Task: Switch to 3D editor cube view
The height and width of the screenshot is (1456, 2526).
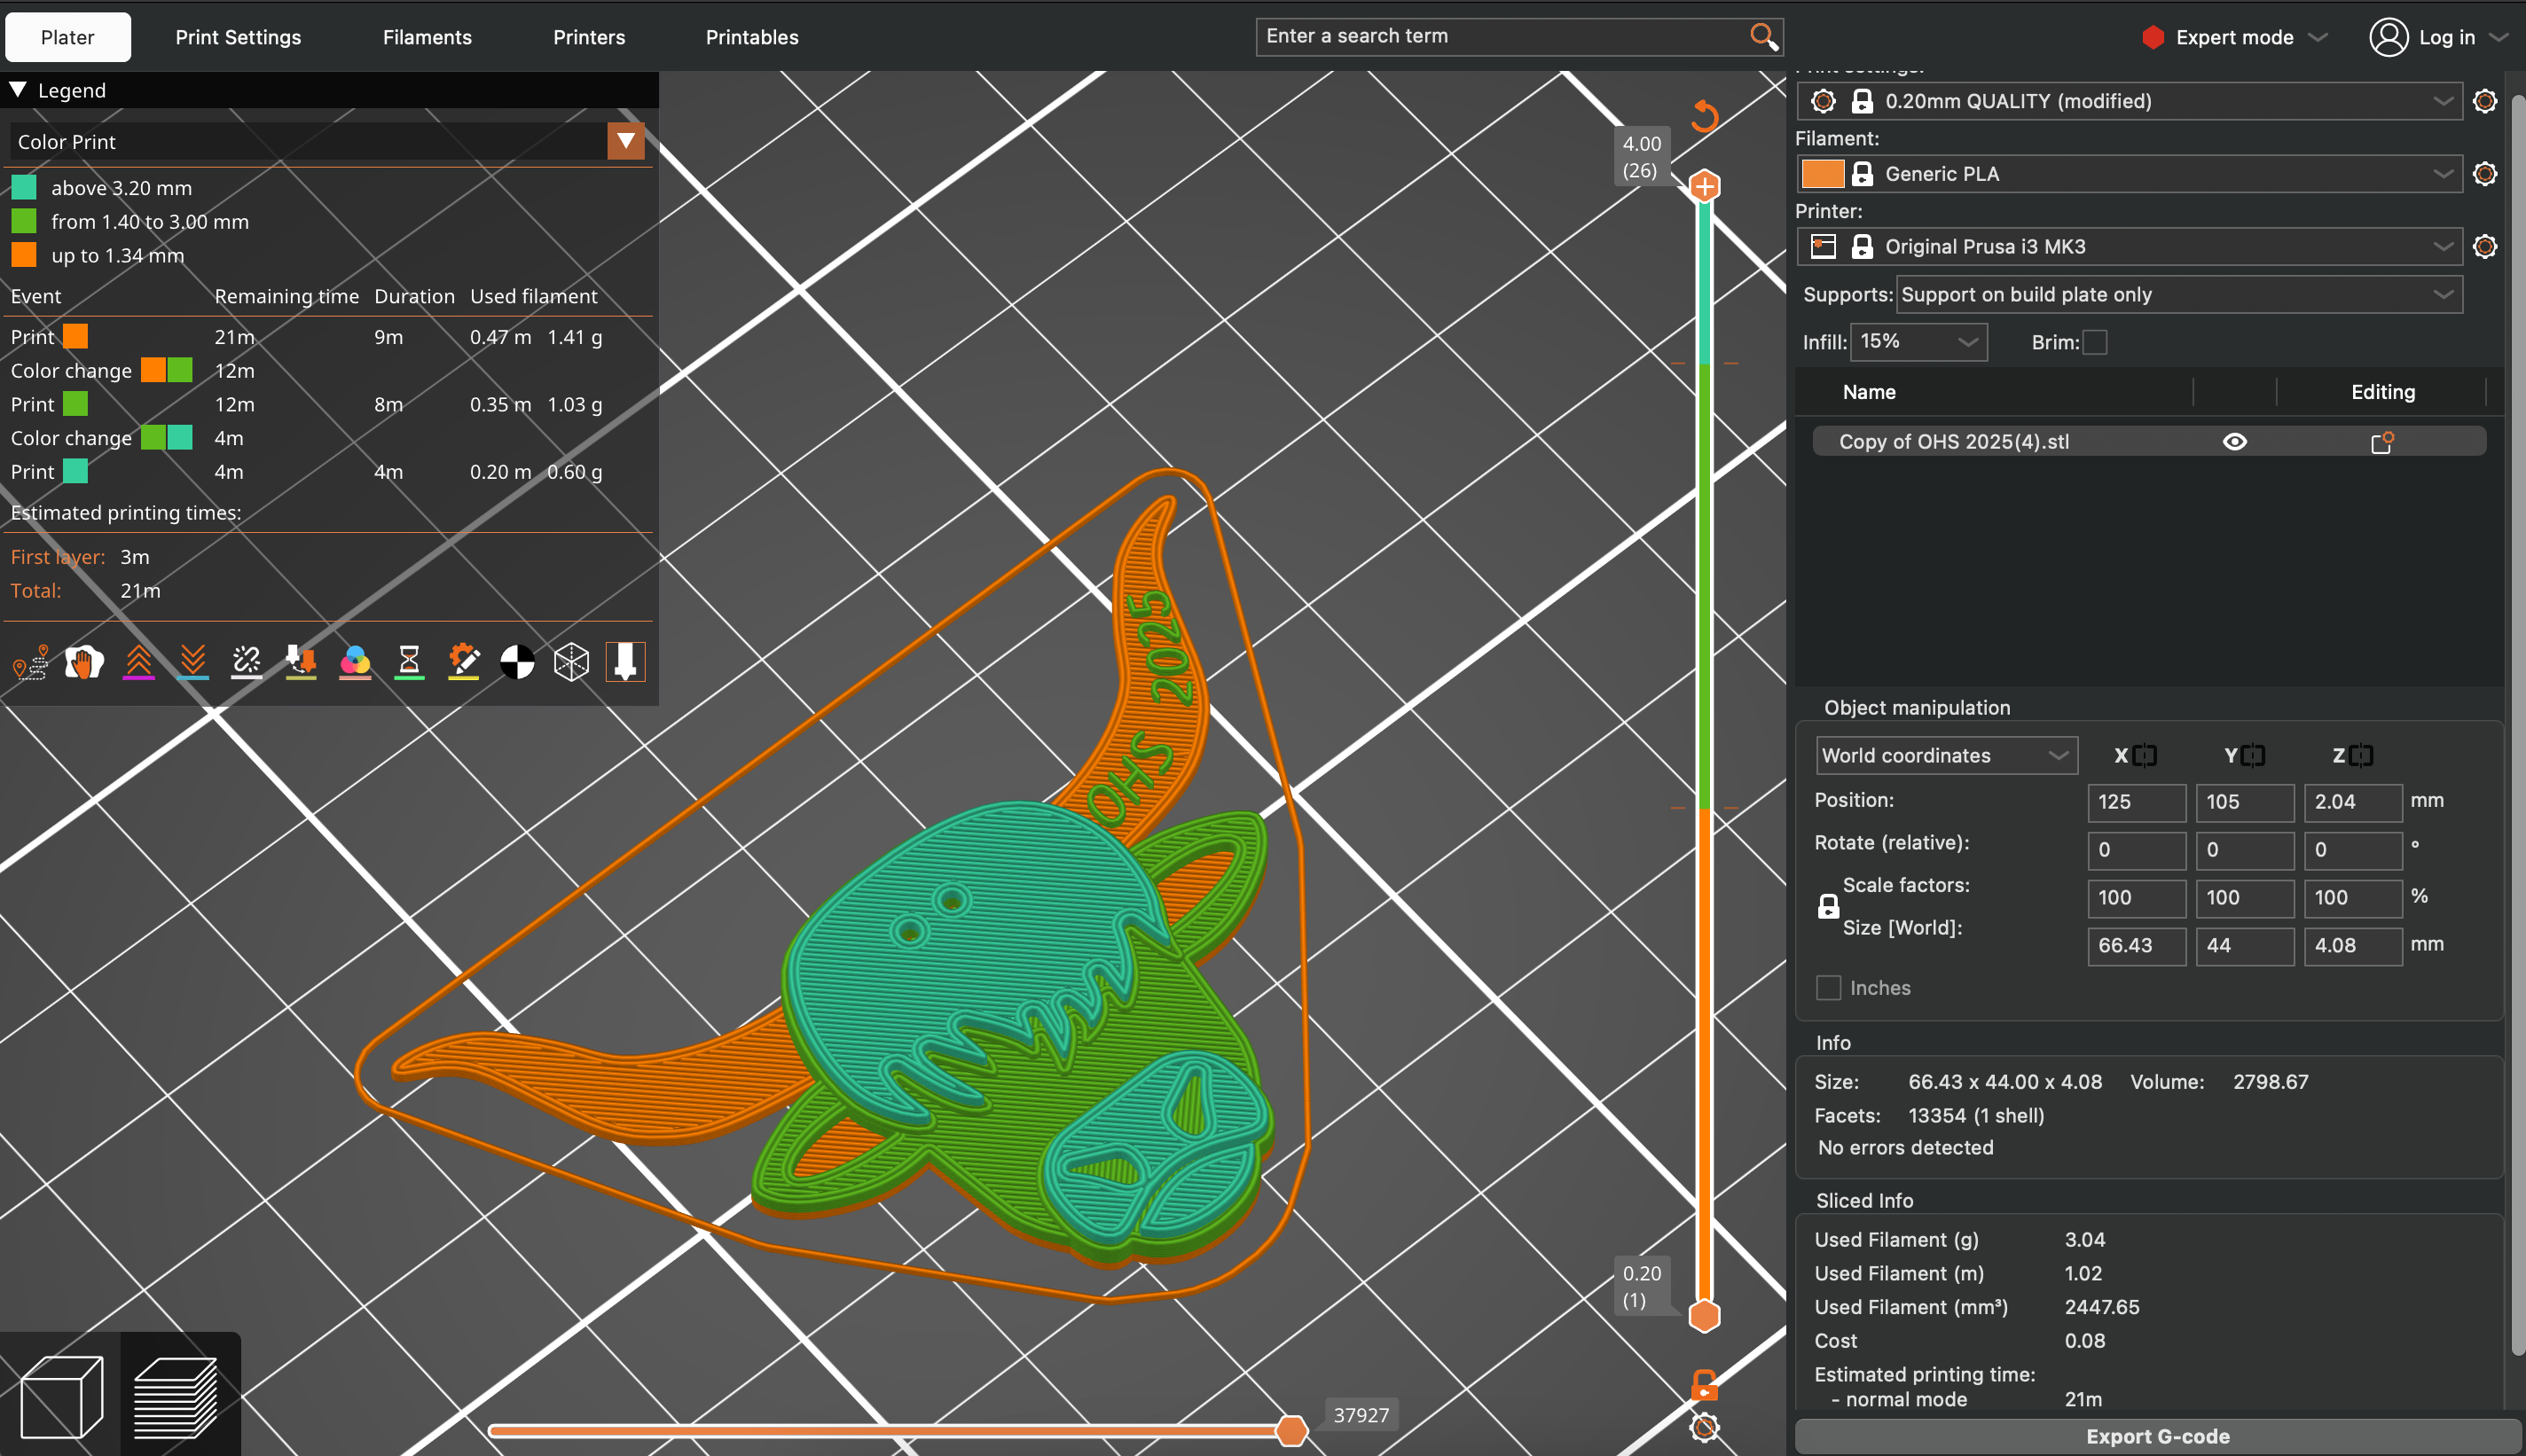Action: pyautogui.click(x=61, y=1396)
